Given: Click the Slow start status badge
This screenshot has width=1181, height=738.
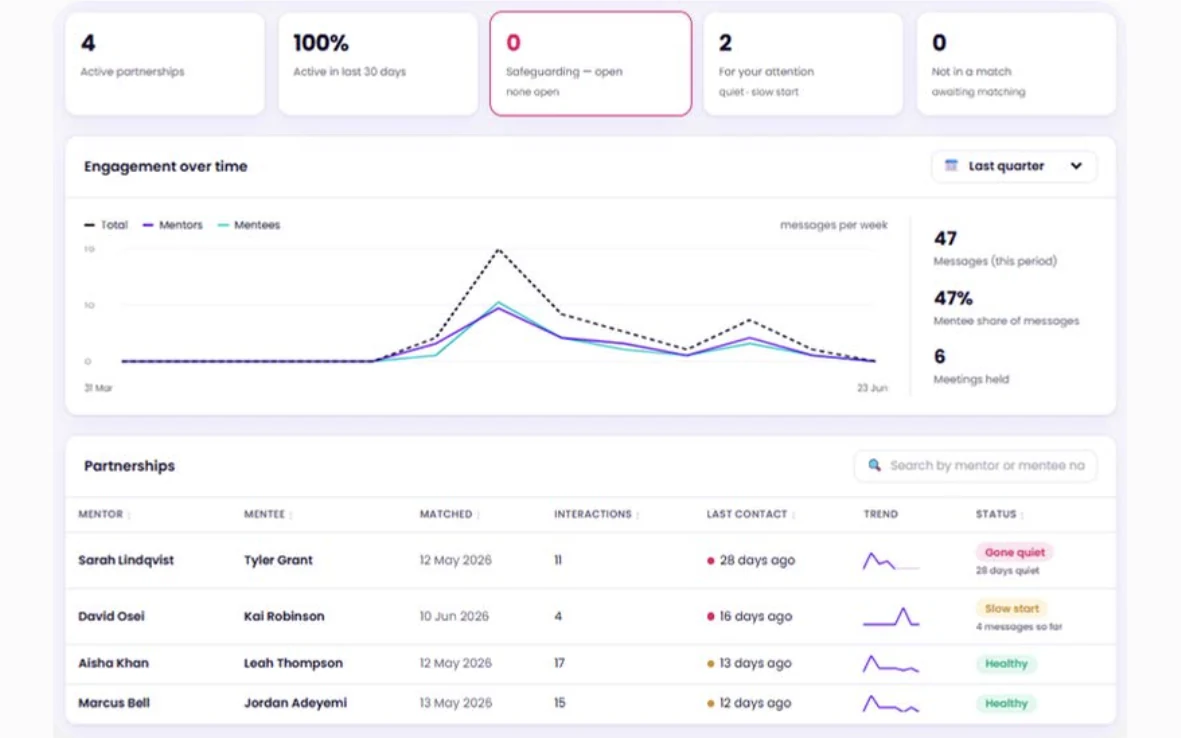Looking at the screenshot, I should pos(1012,608).
